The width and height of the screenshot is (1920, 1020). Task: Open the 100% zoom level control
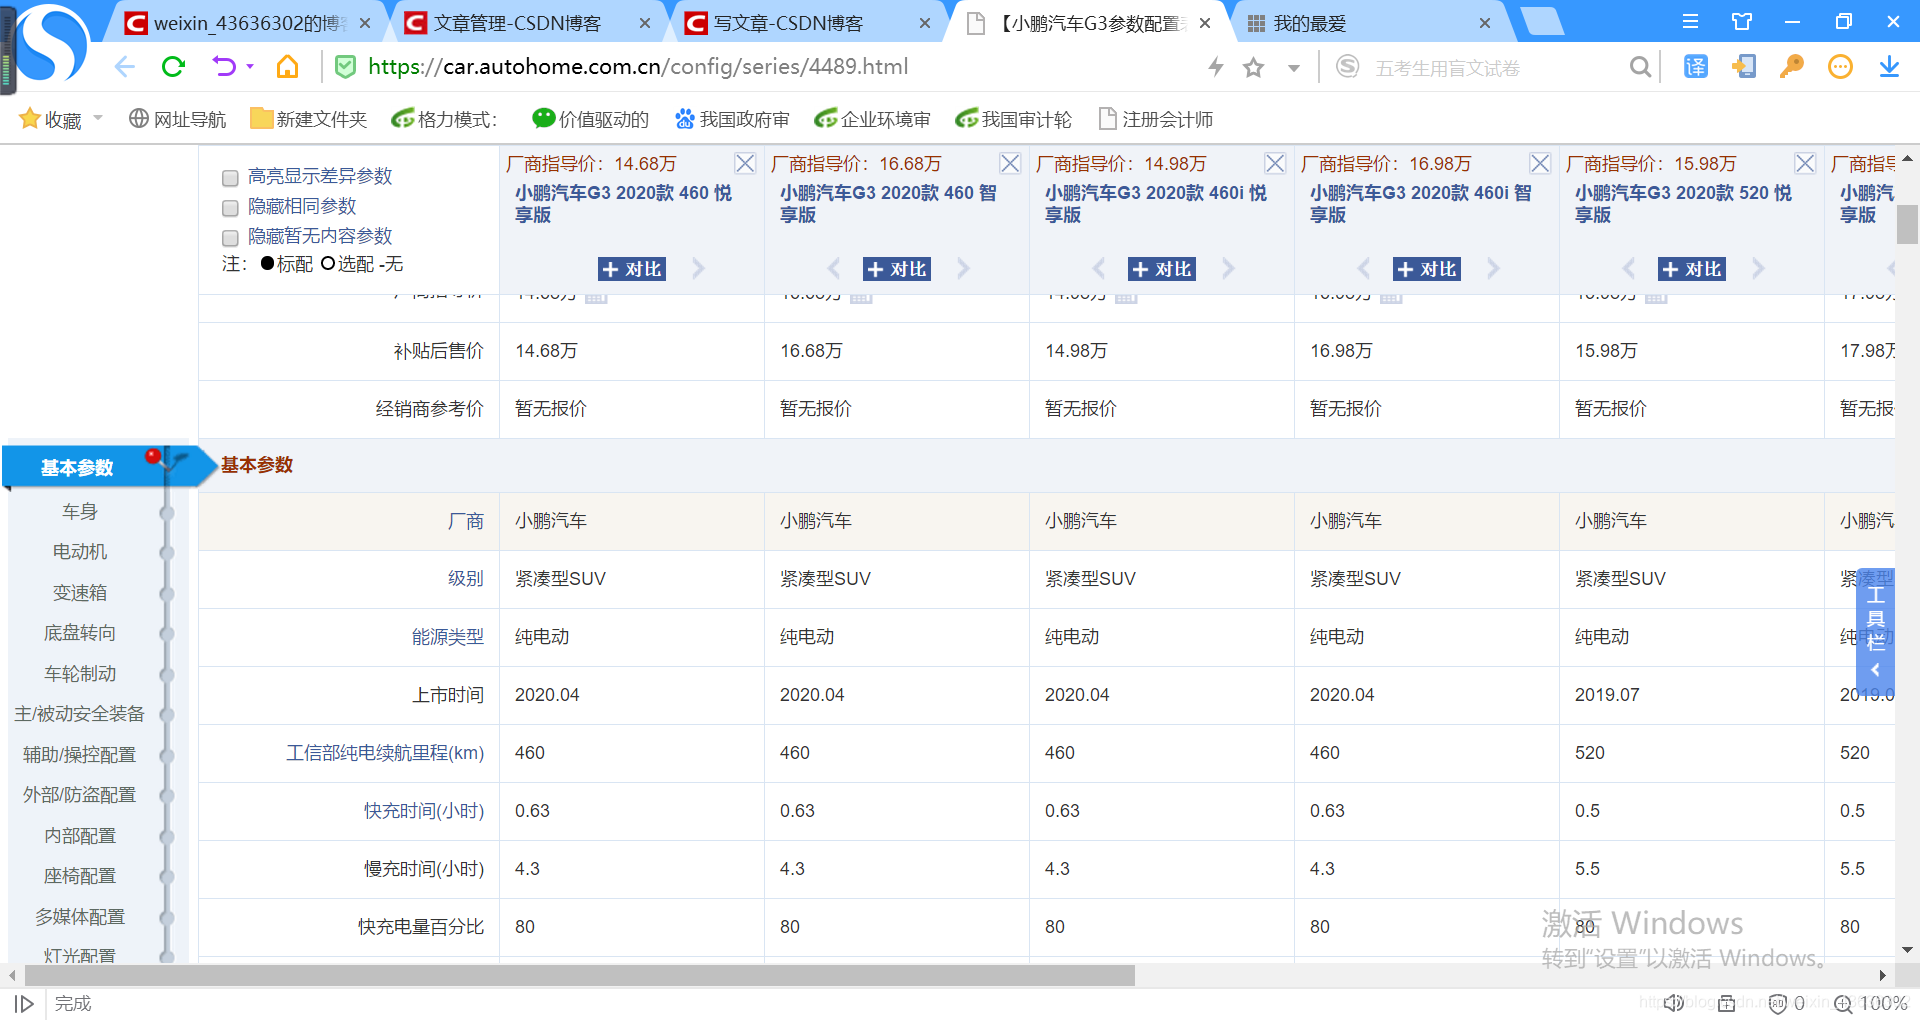coord(1871,1003)
